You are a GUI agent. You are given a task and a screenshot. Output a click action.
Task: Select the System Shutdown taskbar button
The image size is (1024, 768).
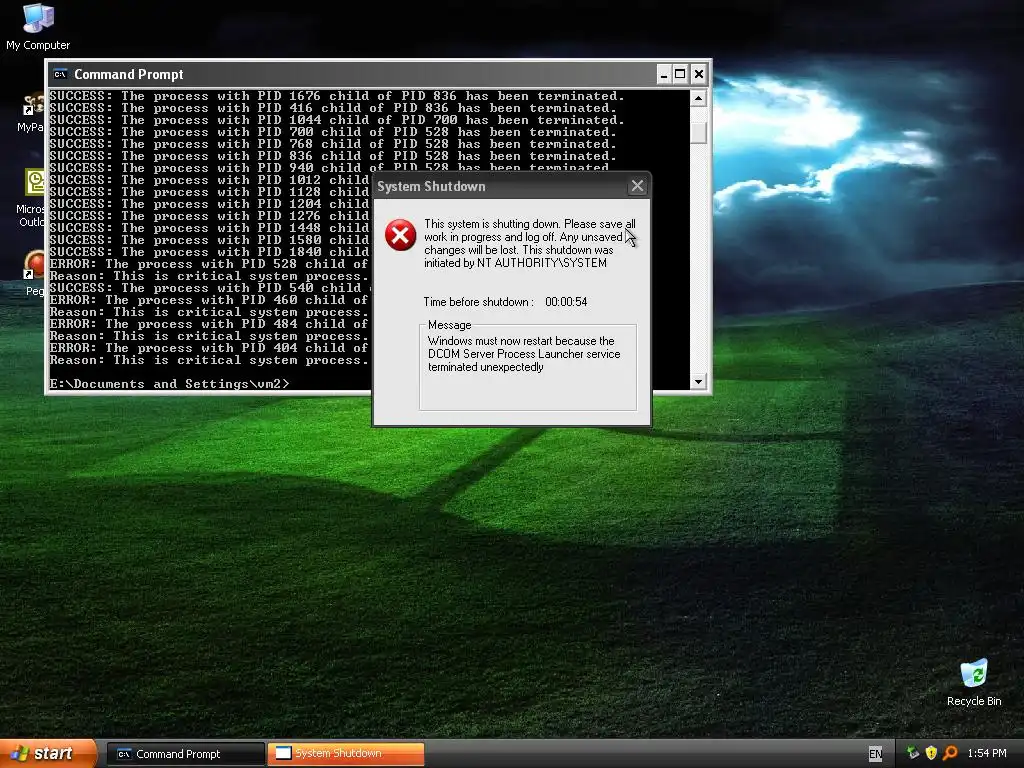(x=346, y=754)
